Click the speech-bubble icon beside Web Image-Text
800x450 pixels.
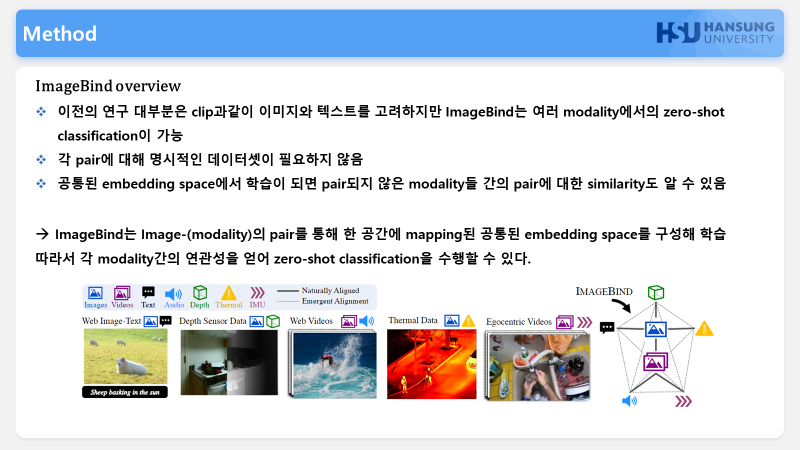pyautogui.click(x=166, y=321)
